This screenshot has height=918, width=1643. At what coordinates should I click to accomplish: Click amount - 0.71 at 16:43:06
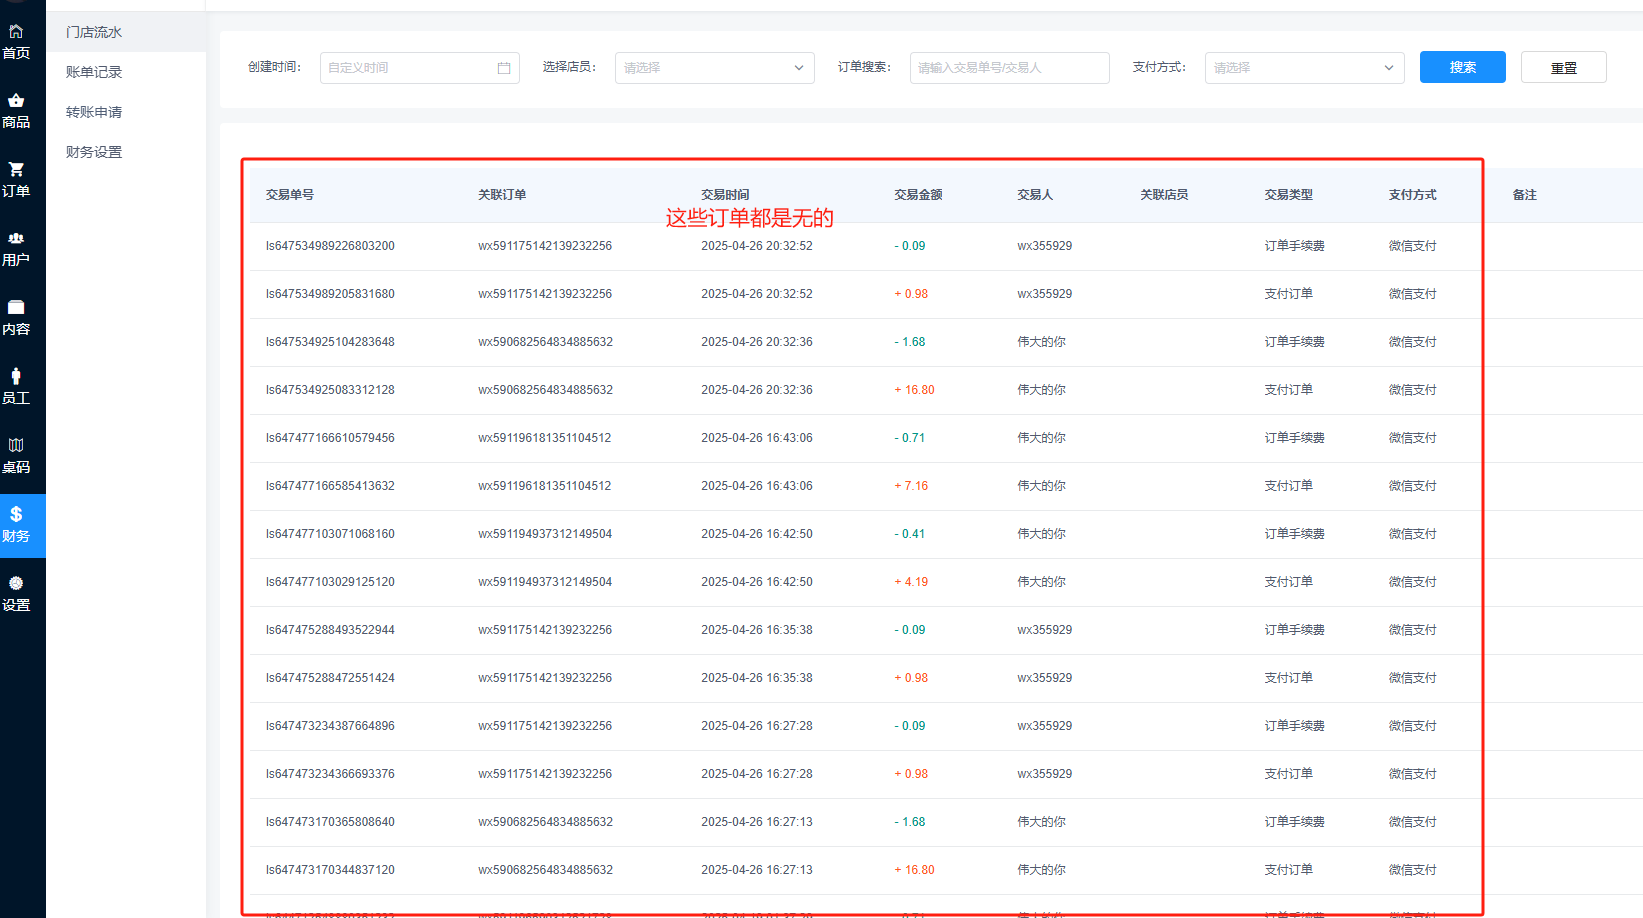pyautogui.click(x=910, y=438)
